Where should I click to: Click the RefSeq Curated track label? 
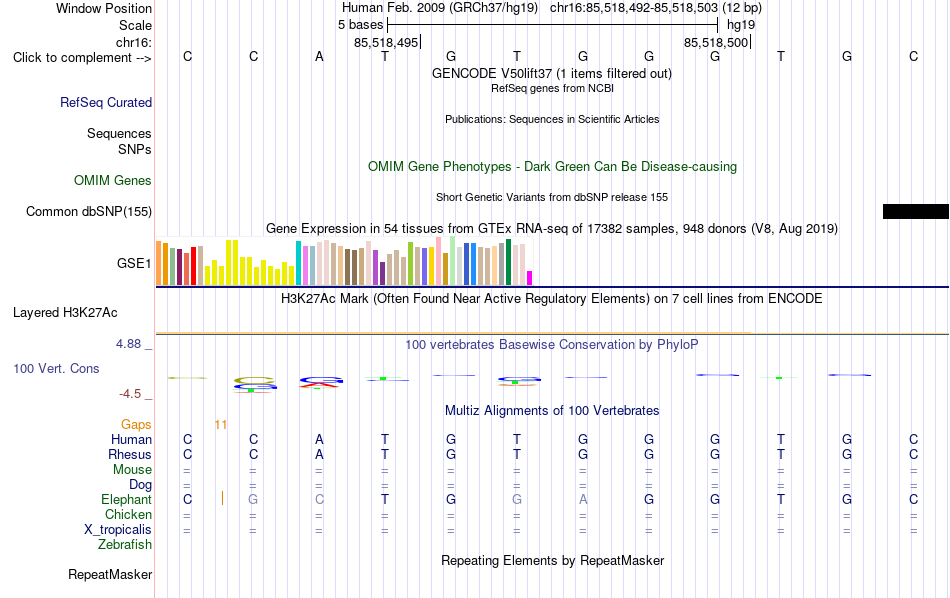click(x=106, y=102)
